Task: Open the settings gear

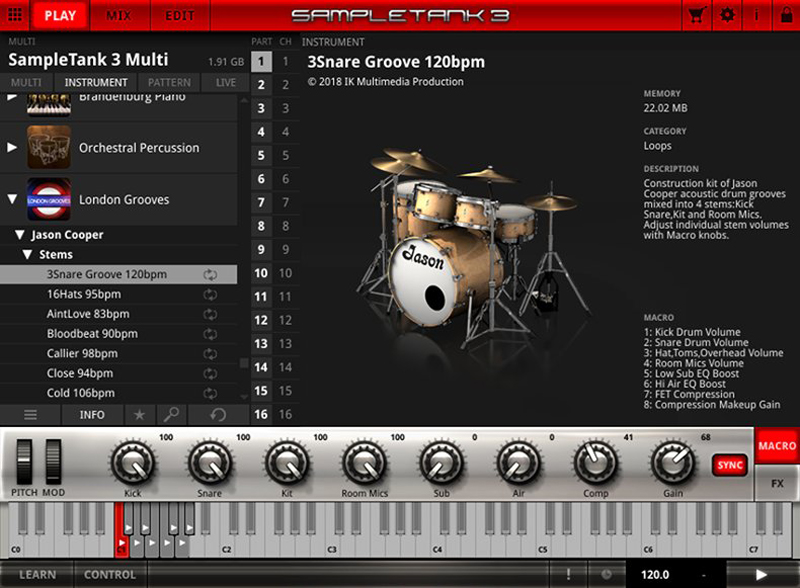Action: (727, 15)
